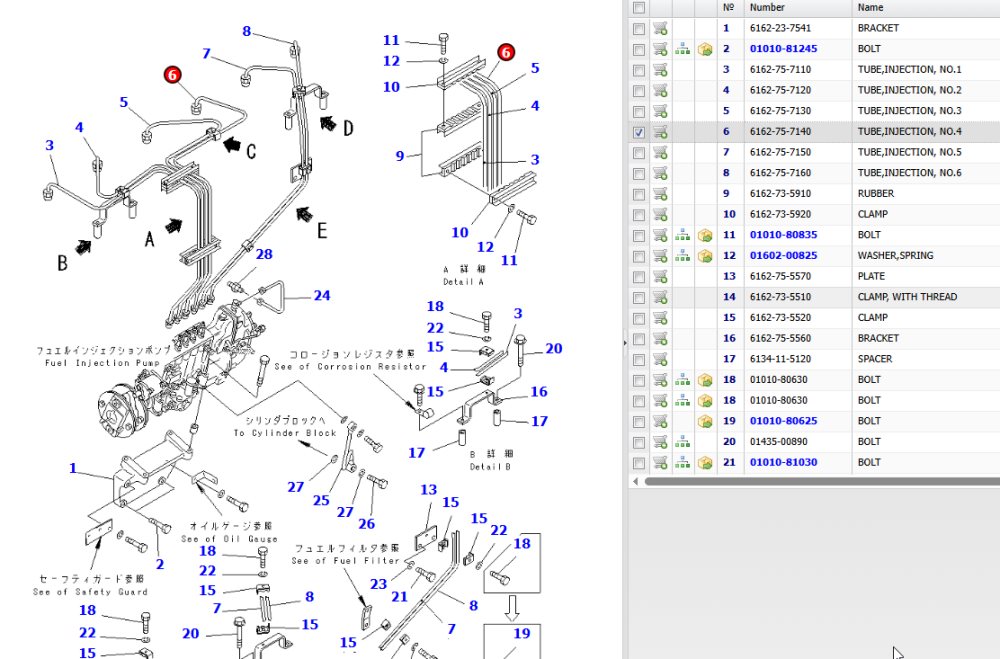Select the checkbox for CLAMP 6162-73-5920

[639, 215]
